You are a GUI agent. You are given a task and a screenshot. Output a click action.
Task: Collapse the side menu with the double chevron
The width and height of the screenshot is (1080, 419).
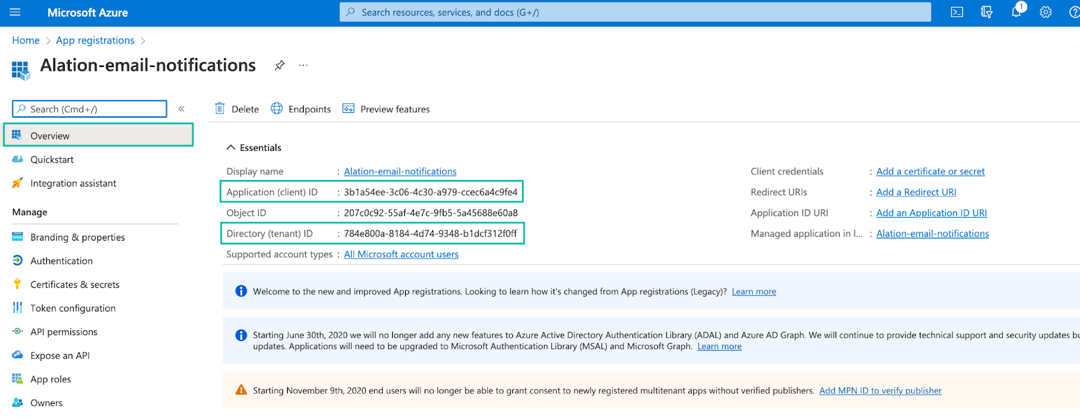pyautogui.click(x=181, y=109)
